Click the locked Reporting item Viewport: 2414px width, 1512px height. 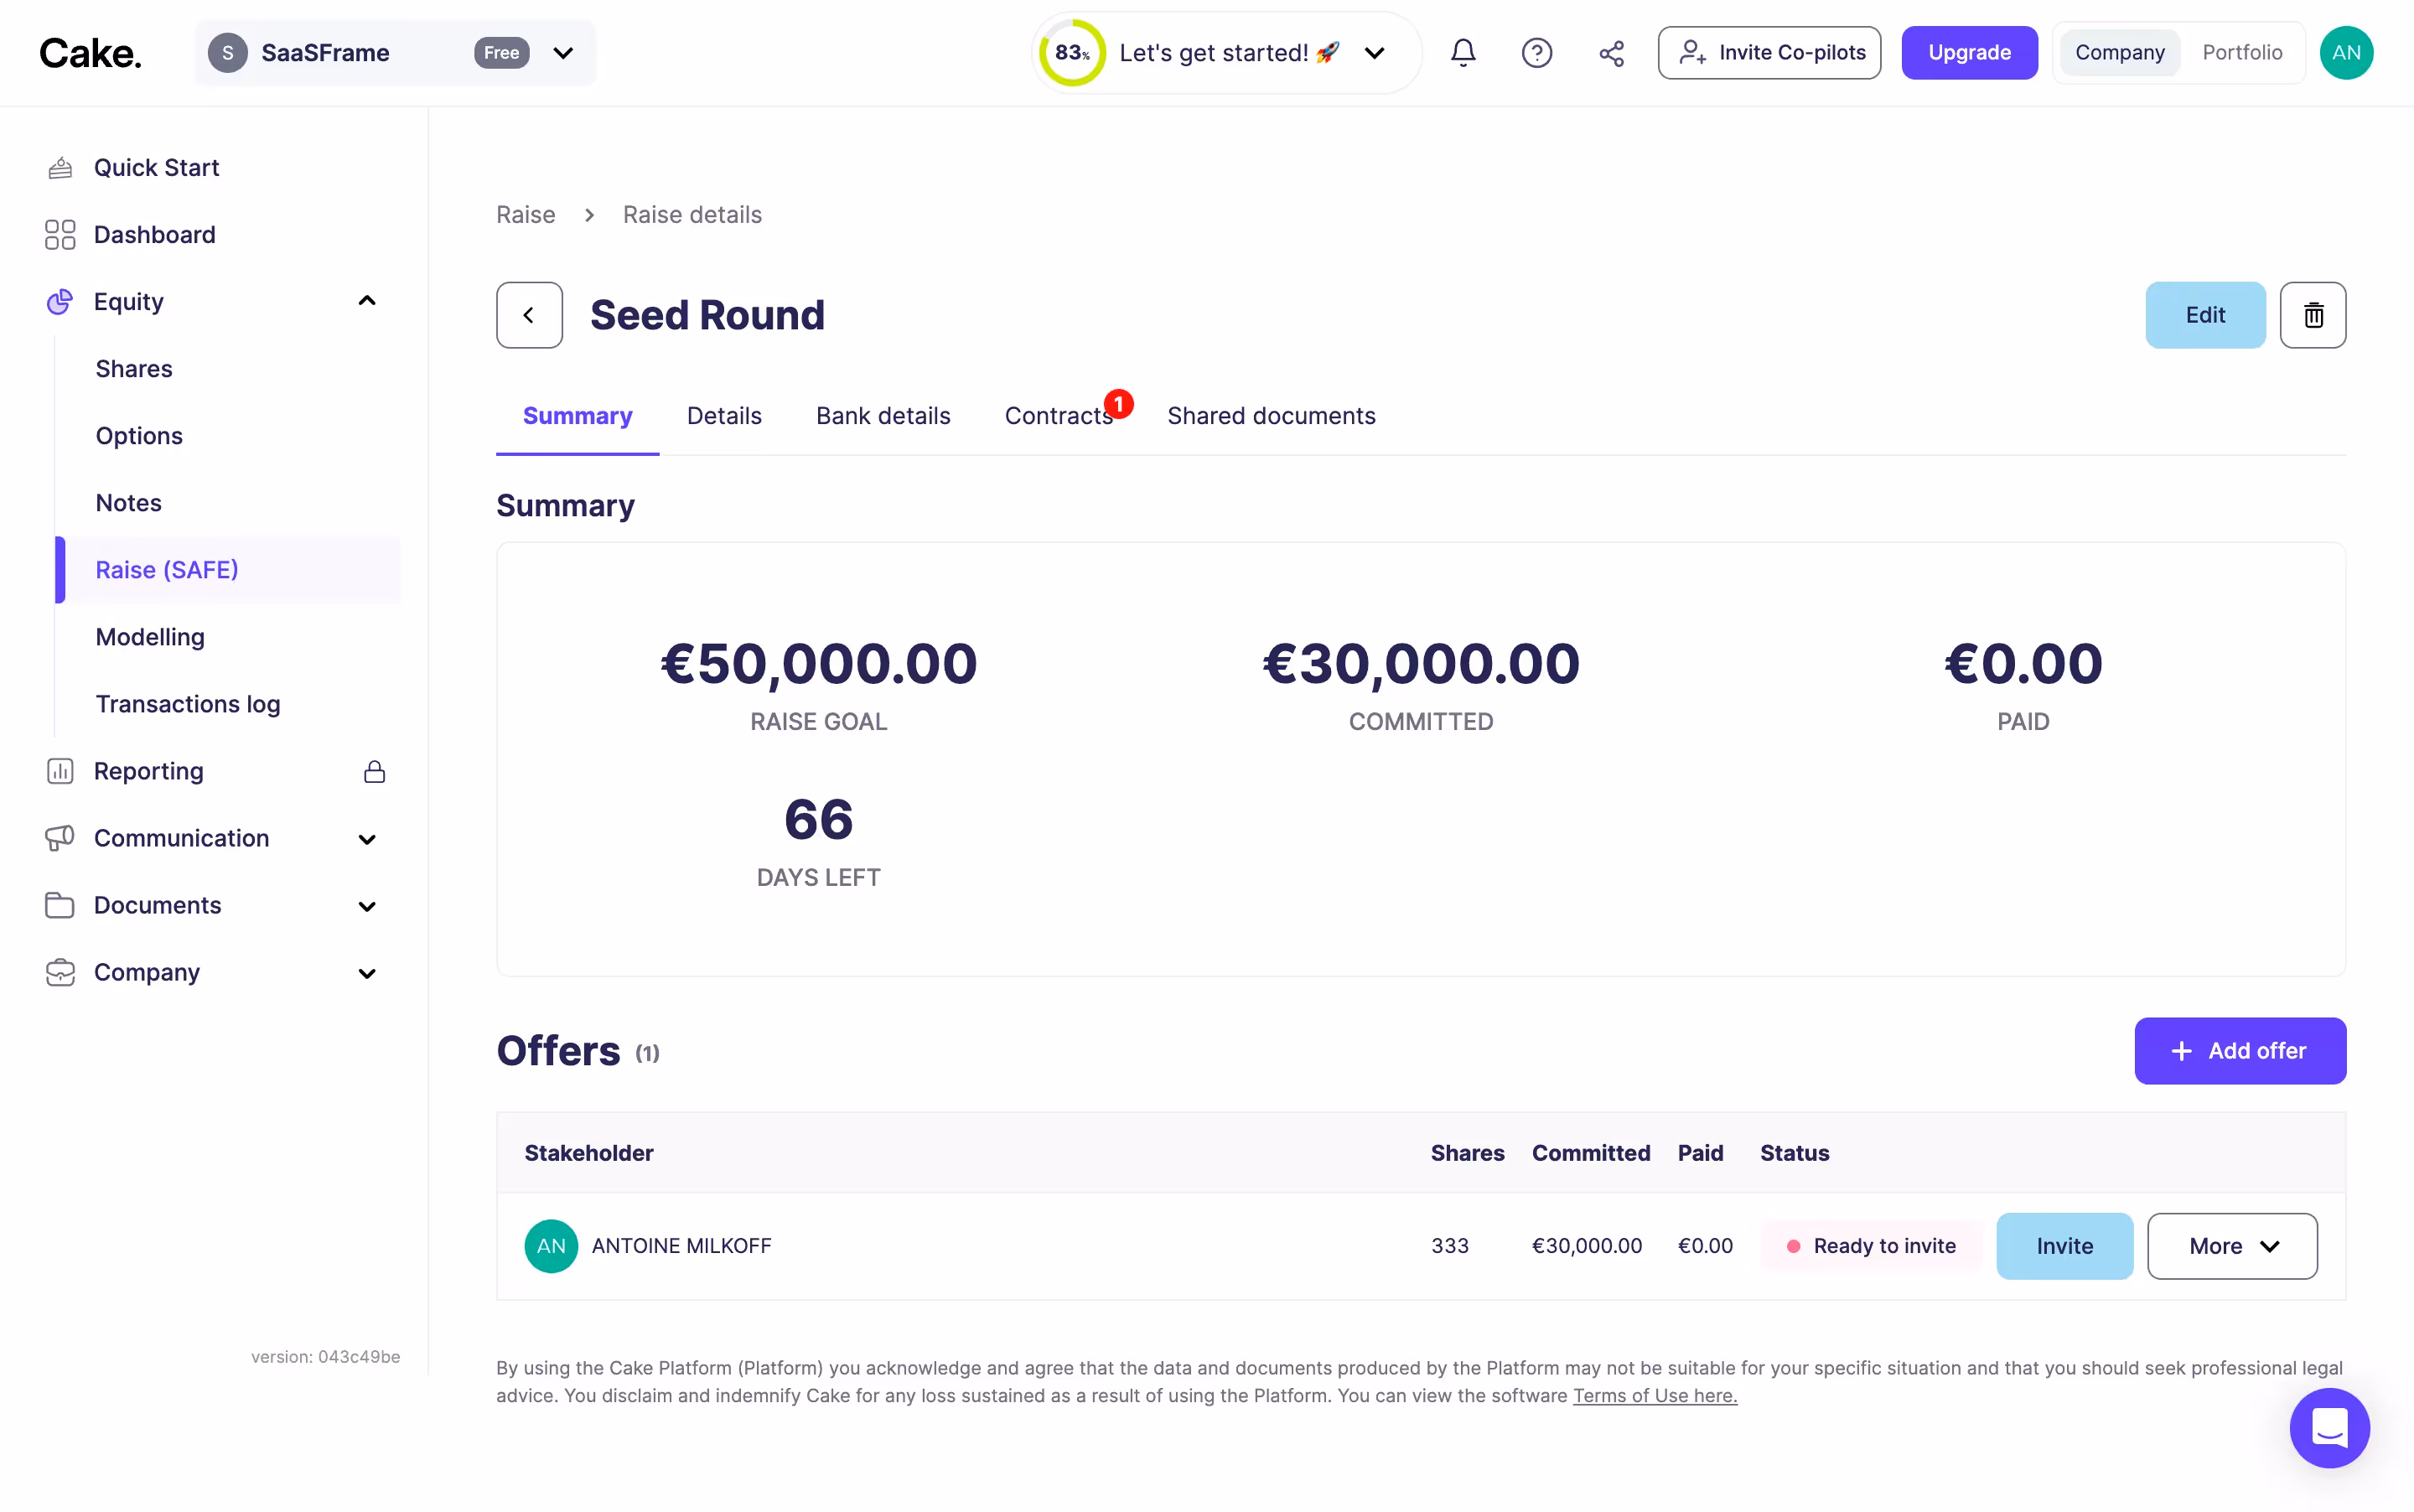[148, 771]
